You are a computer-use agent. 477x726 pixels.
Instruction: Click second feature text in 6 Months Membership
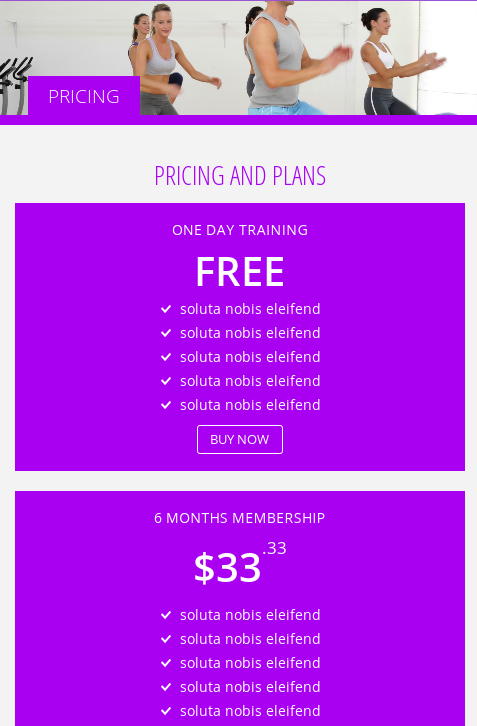(x=250, y=639)
